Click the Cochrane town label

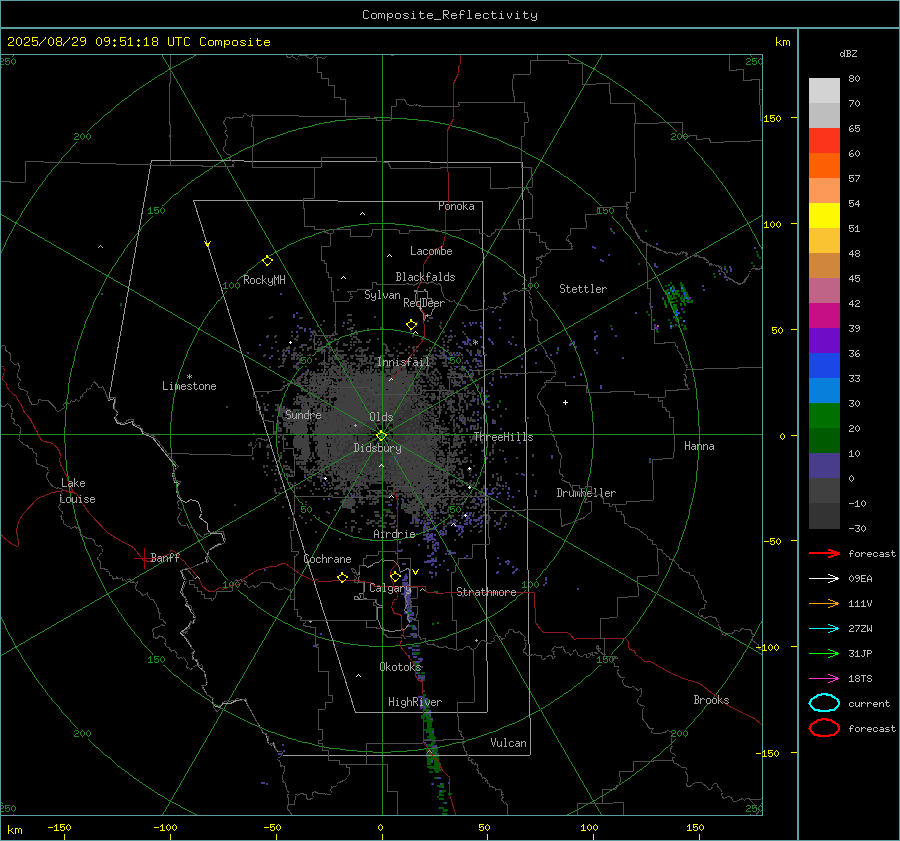[327, 559]
